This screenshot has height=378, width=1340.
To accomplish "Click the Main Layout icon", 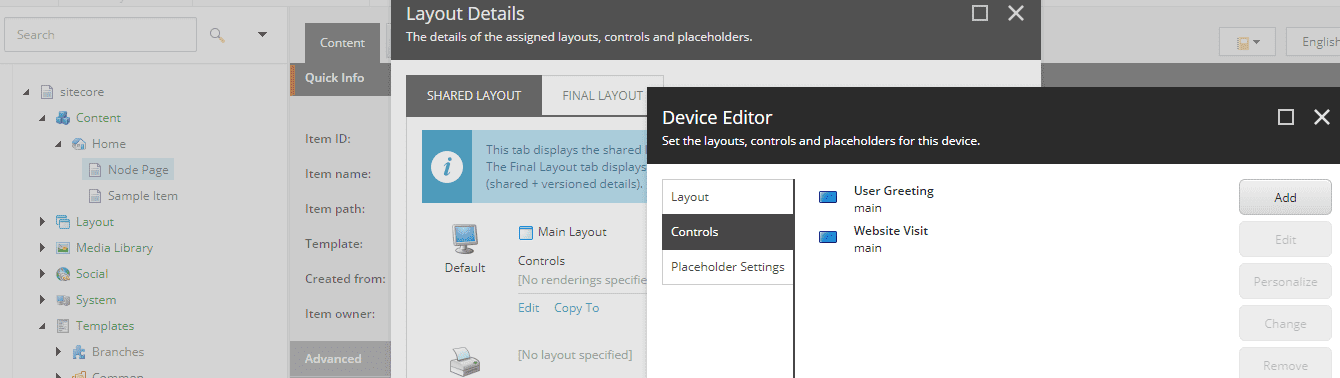I will point(526,232).
